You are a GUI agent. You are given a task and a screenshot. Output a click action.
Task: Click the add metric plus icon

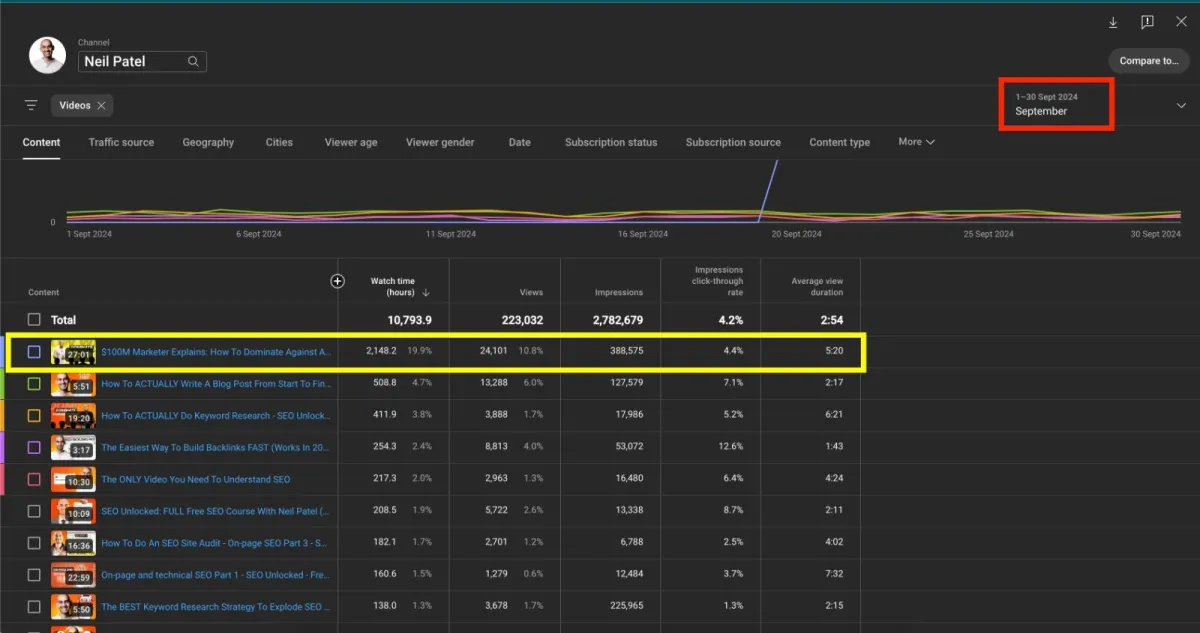pos(337,281)
